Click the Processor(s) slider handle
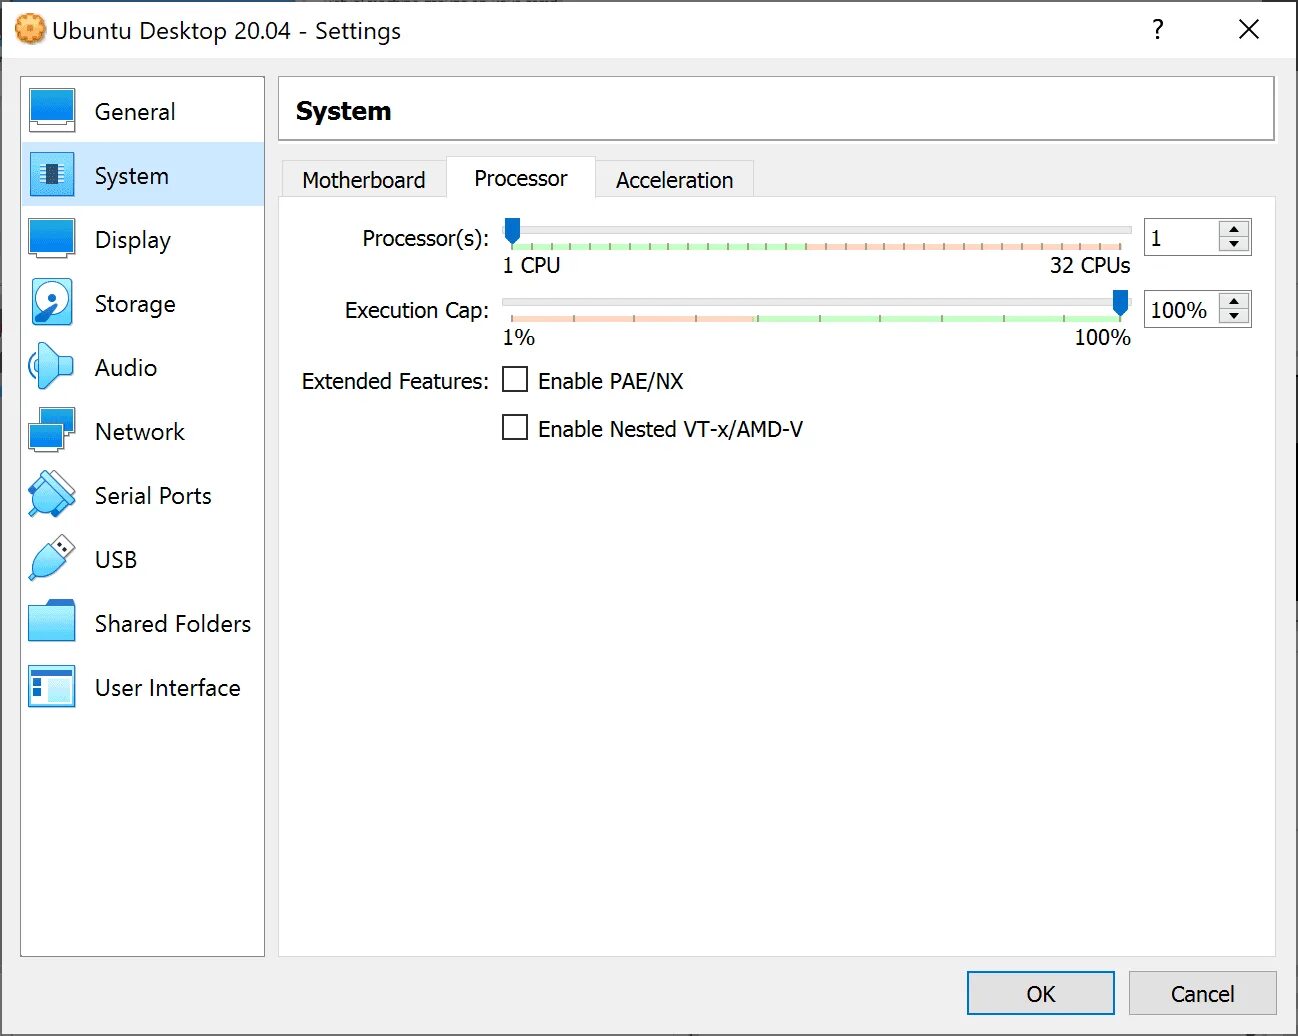Viewport: 1298px width, 1036px height. point(512,231)
